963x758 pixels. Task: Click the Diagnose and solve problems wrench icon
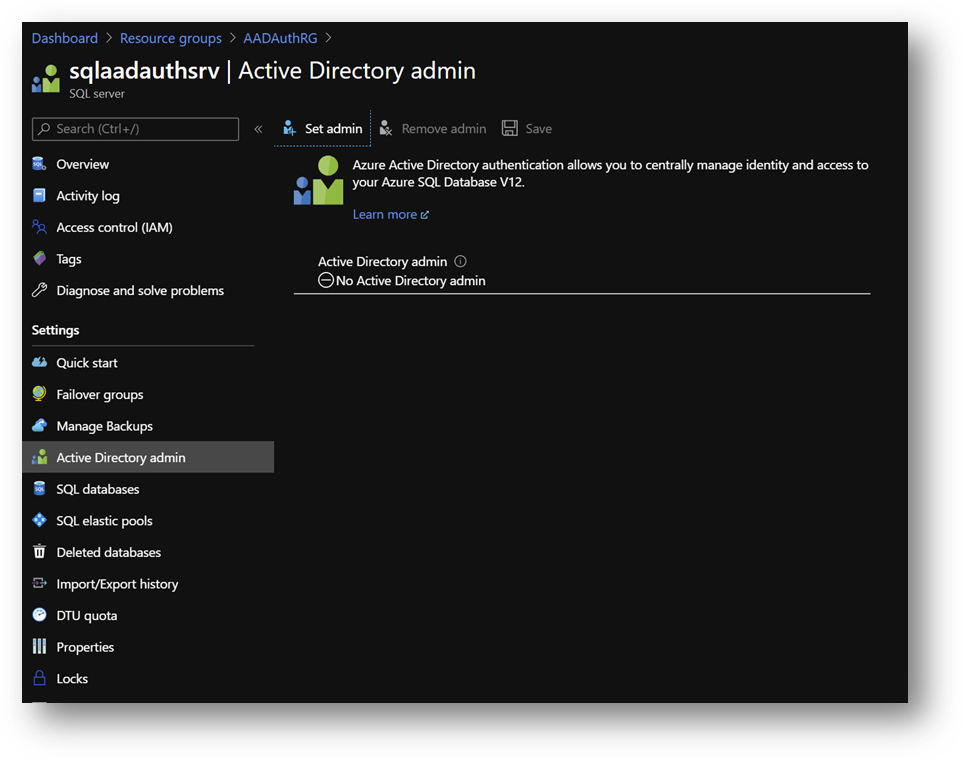tap(39, 290)
